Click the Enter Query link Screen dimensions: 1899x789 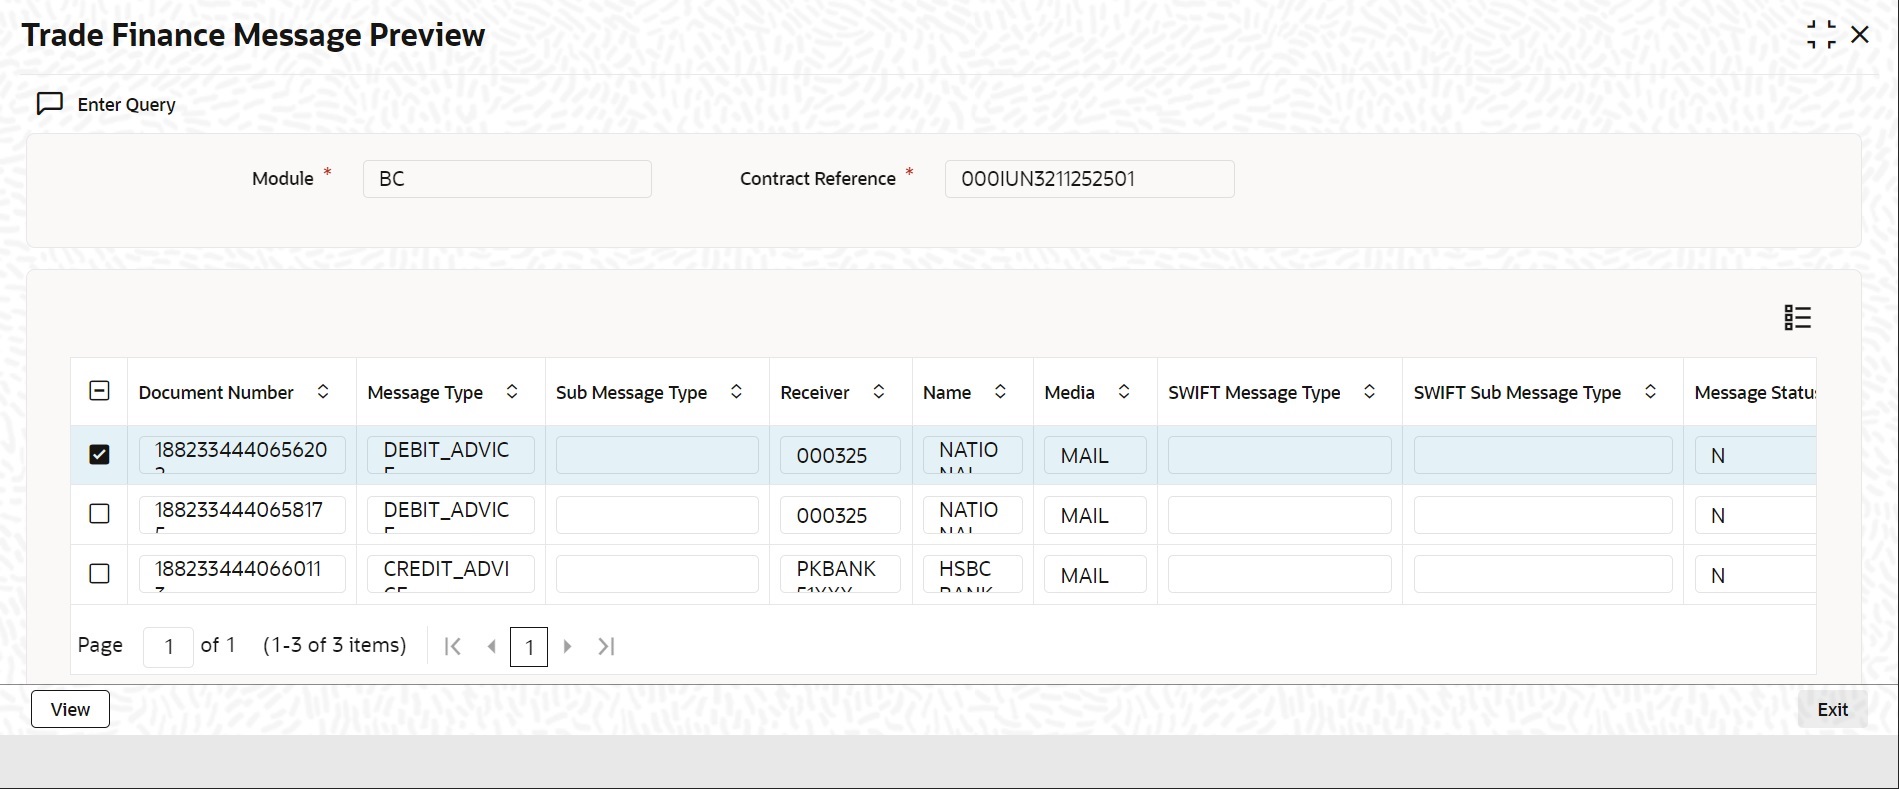[x=126, y=105]
